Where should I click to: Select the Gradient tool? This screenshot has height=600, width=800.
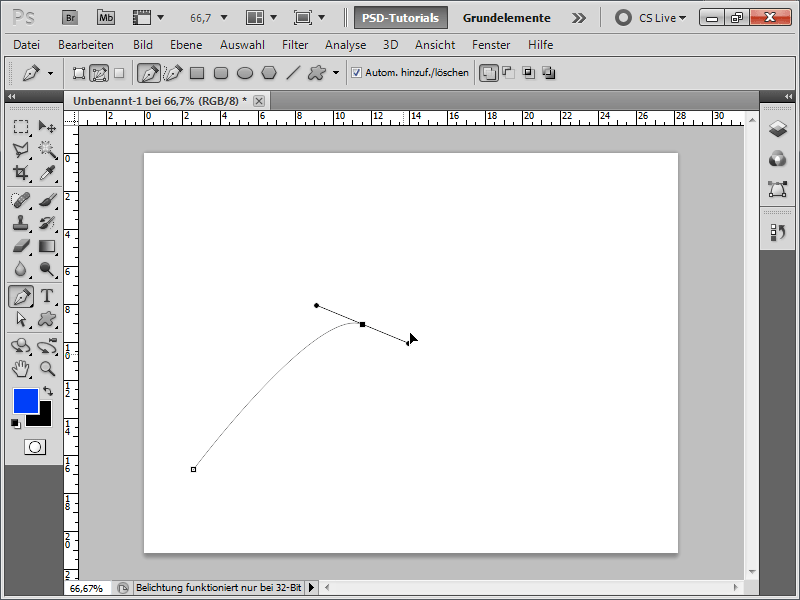(47, 246)
